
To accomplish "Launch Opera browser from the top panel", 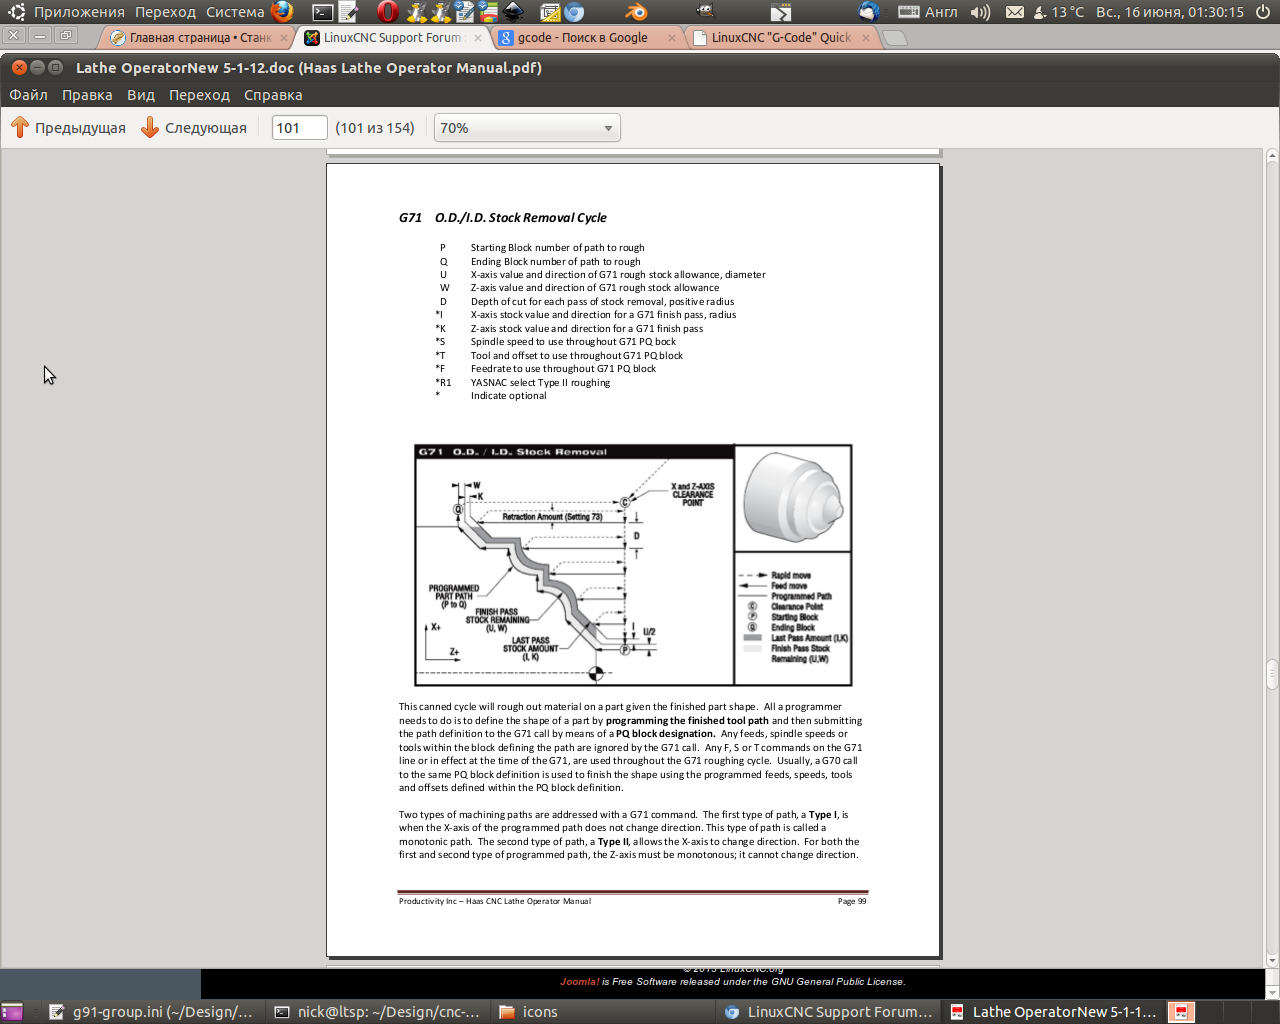I will [x=388, y=12].
